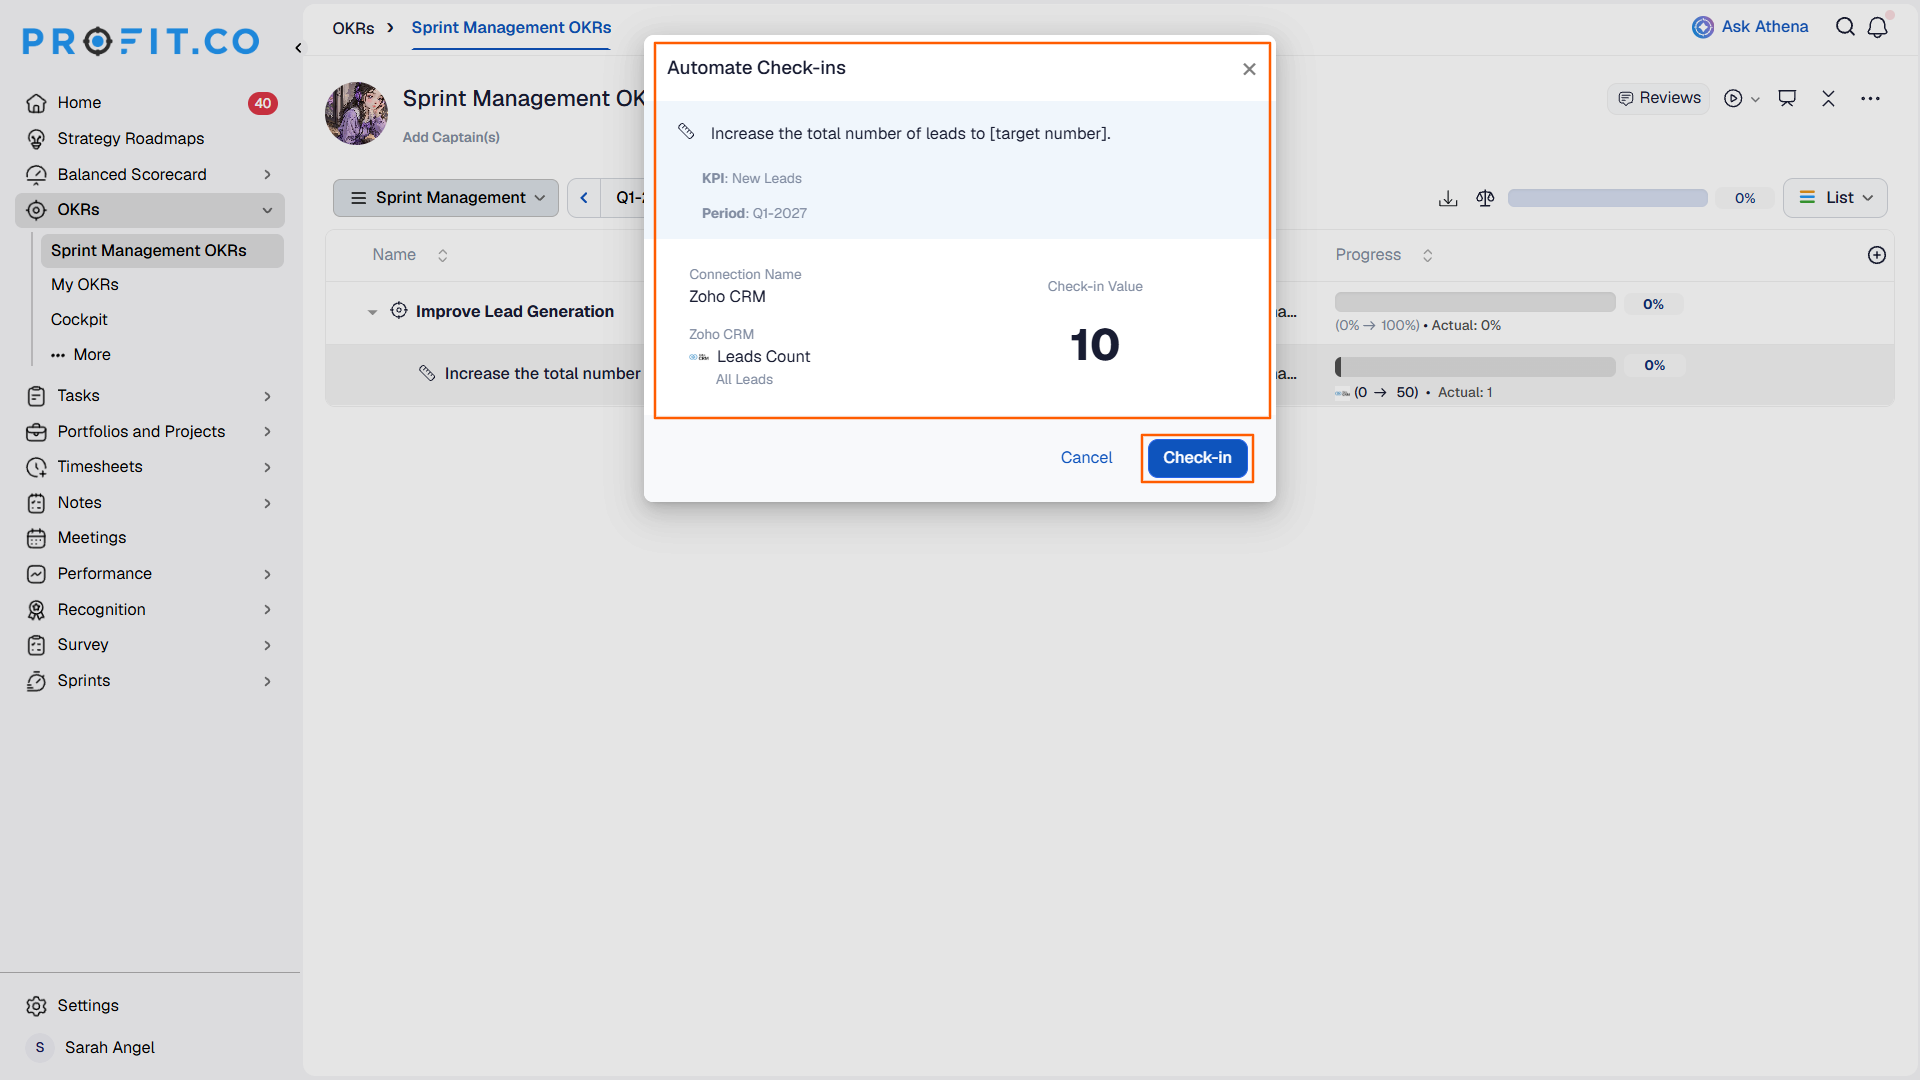The width and height of the screenshot is (1920, 1080).
Task: Go to the previous period arrow
Action: click(584, 198)
